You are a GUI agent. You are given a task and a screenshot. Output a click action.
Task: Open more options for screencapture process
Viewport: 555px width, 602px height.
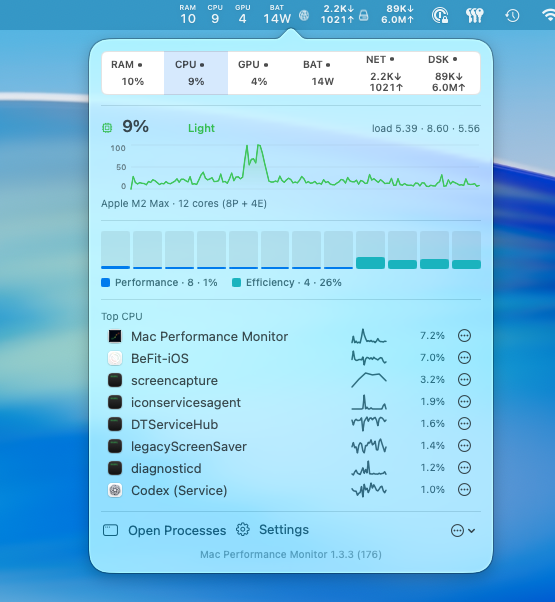[x=464, y=380]
